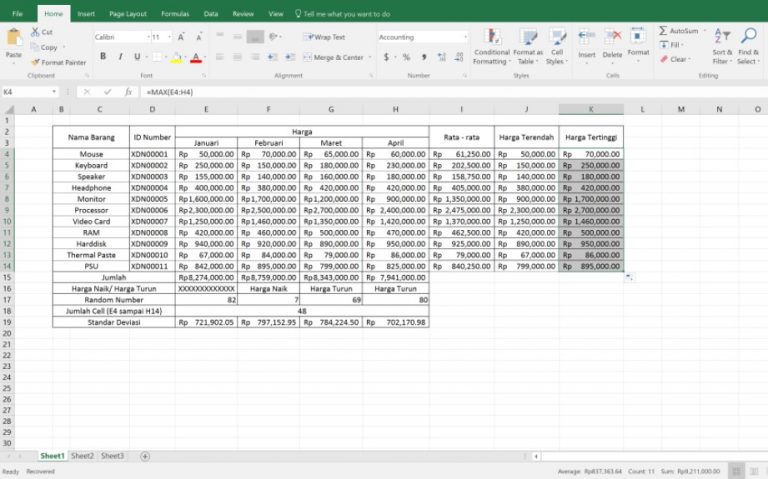Decrease font size with smaller A icon
Viewport: 768px width, 479px height.
pyautogui.click(x=199, y=37)
